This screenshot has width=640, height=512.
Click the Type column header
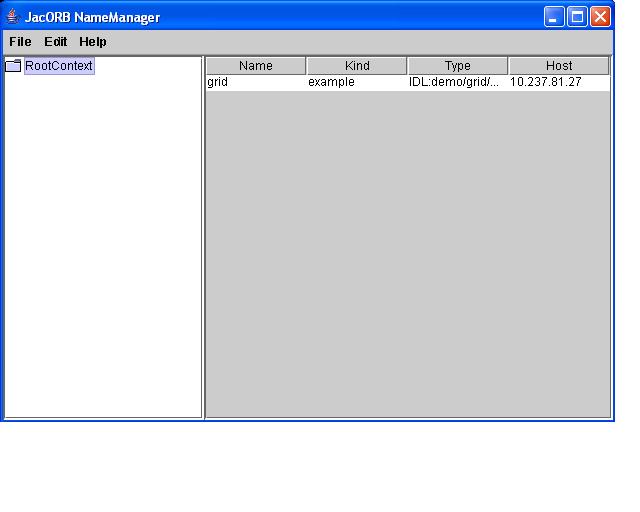coord(458,66)
